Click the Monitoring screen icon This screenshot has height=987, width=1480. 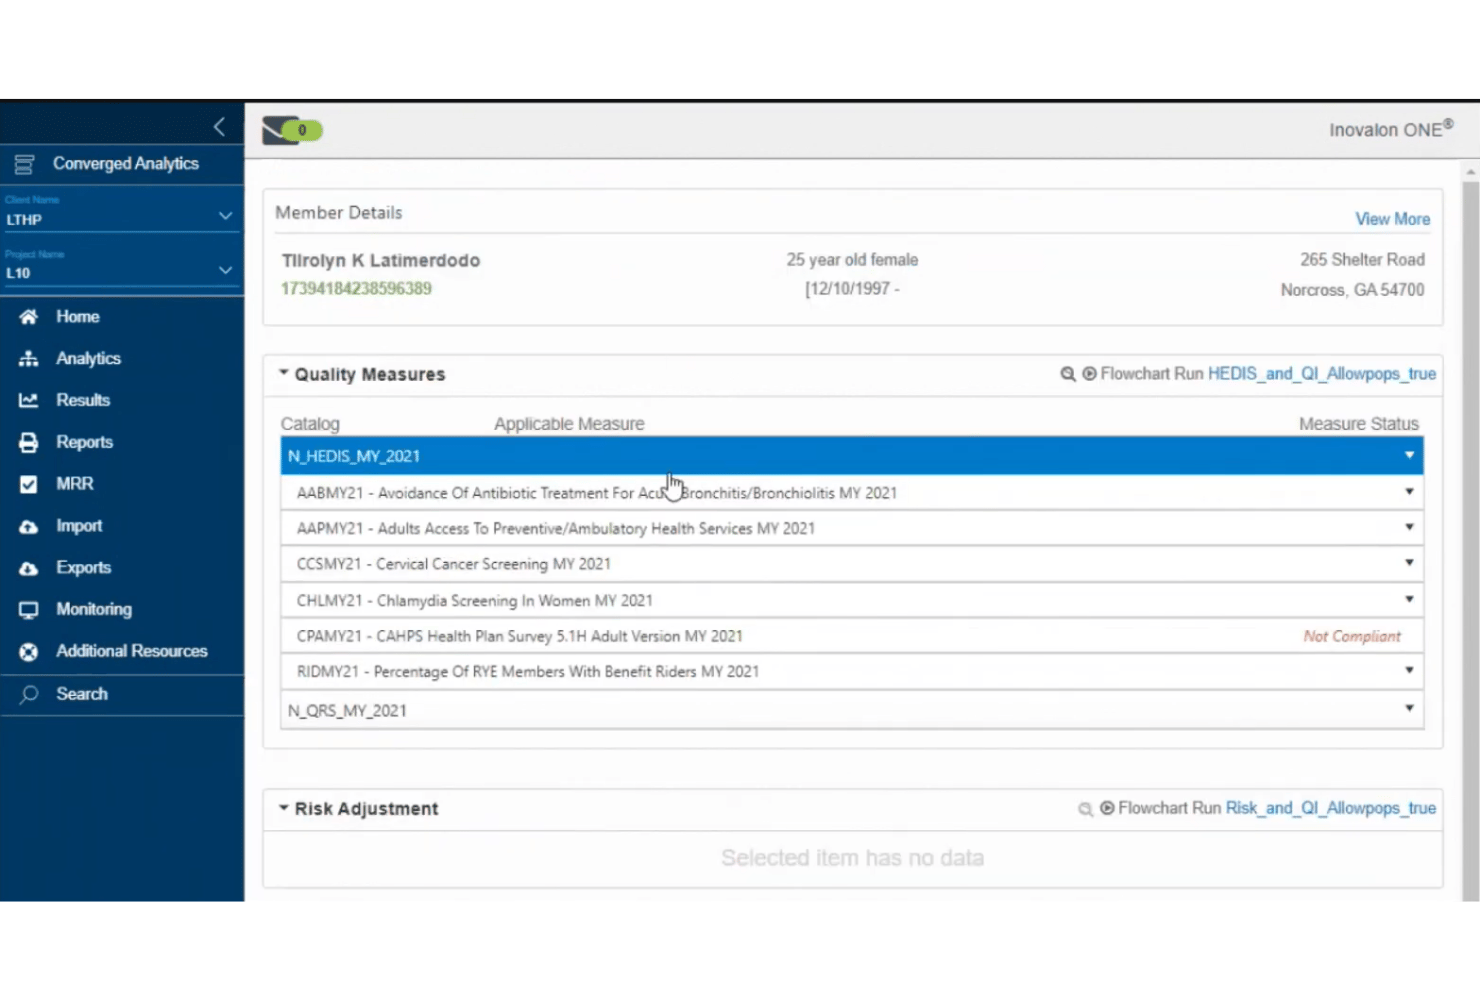coord(29,610)
